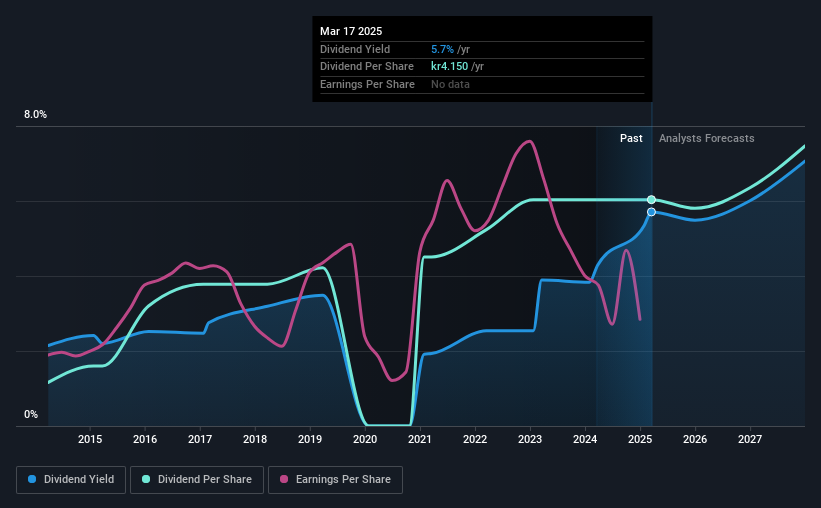Click the tooltip Dividend Per Share row label
Viewport: 821px width, 508px height.
pos(367,67)
